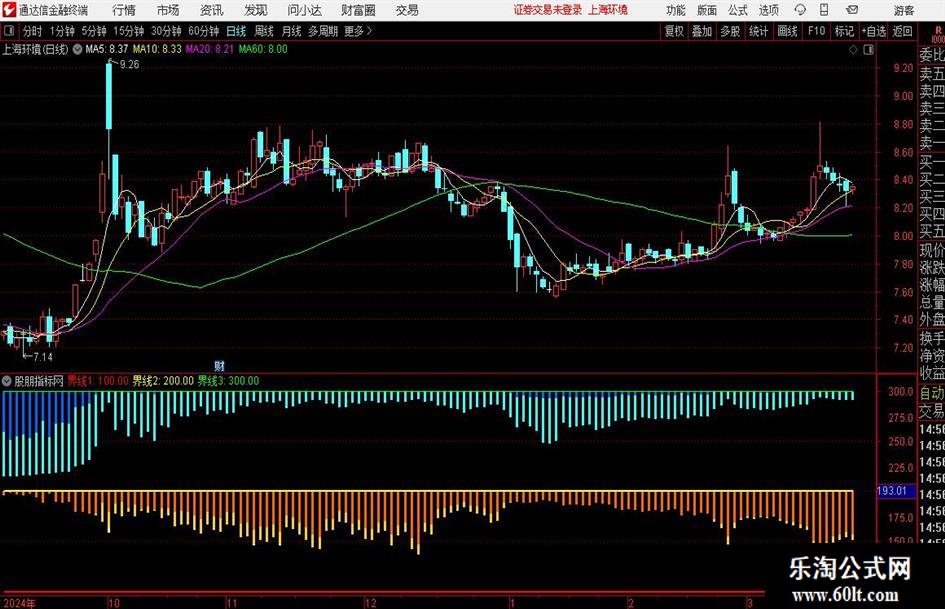The height and width of the screenshot is (609, 945).
Task: Select the 30分钟 period tab
Action: coord(166,31)
